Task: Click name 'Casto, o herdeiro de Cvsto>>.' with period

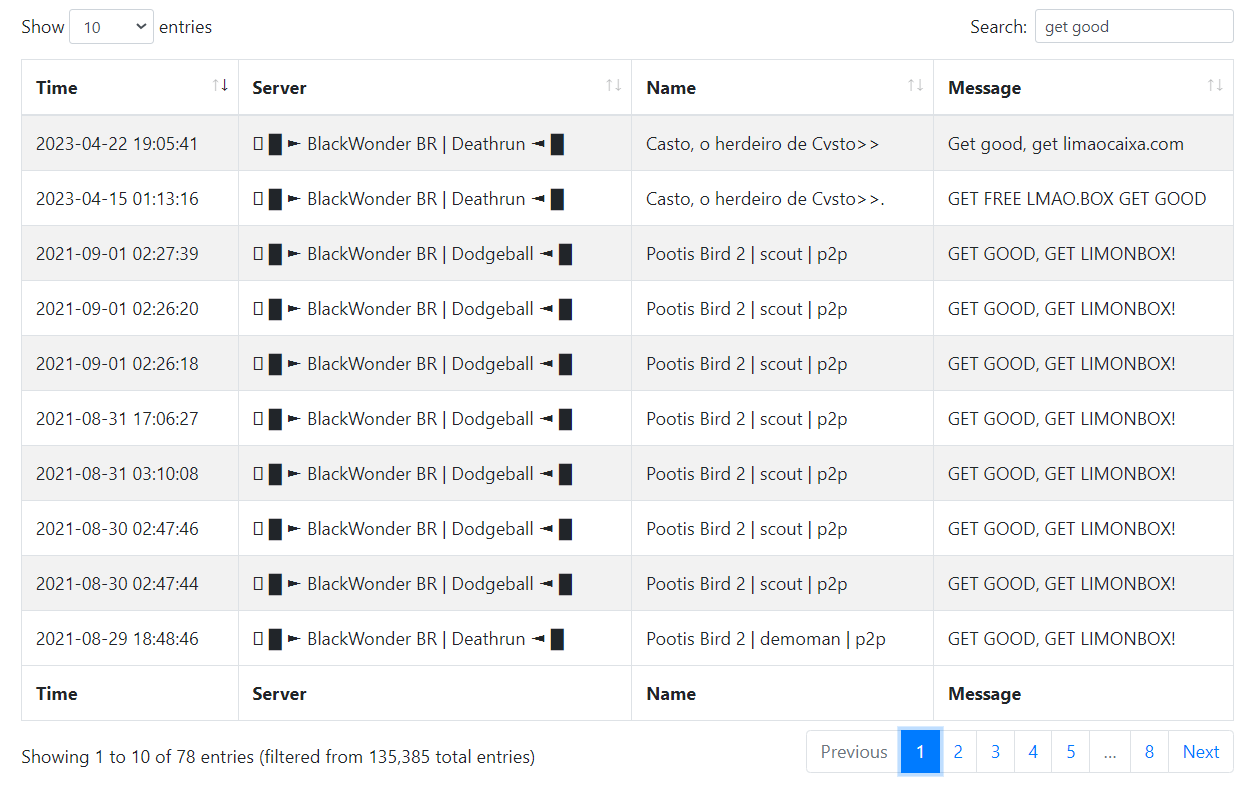Action: (766, 199)
